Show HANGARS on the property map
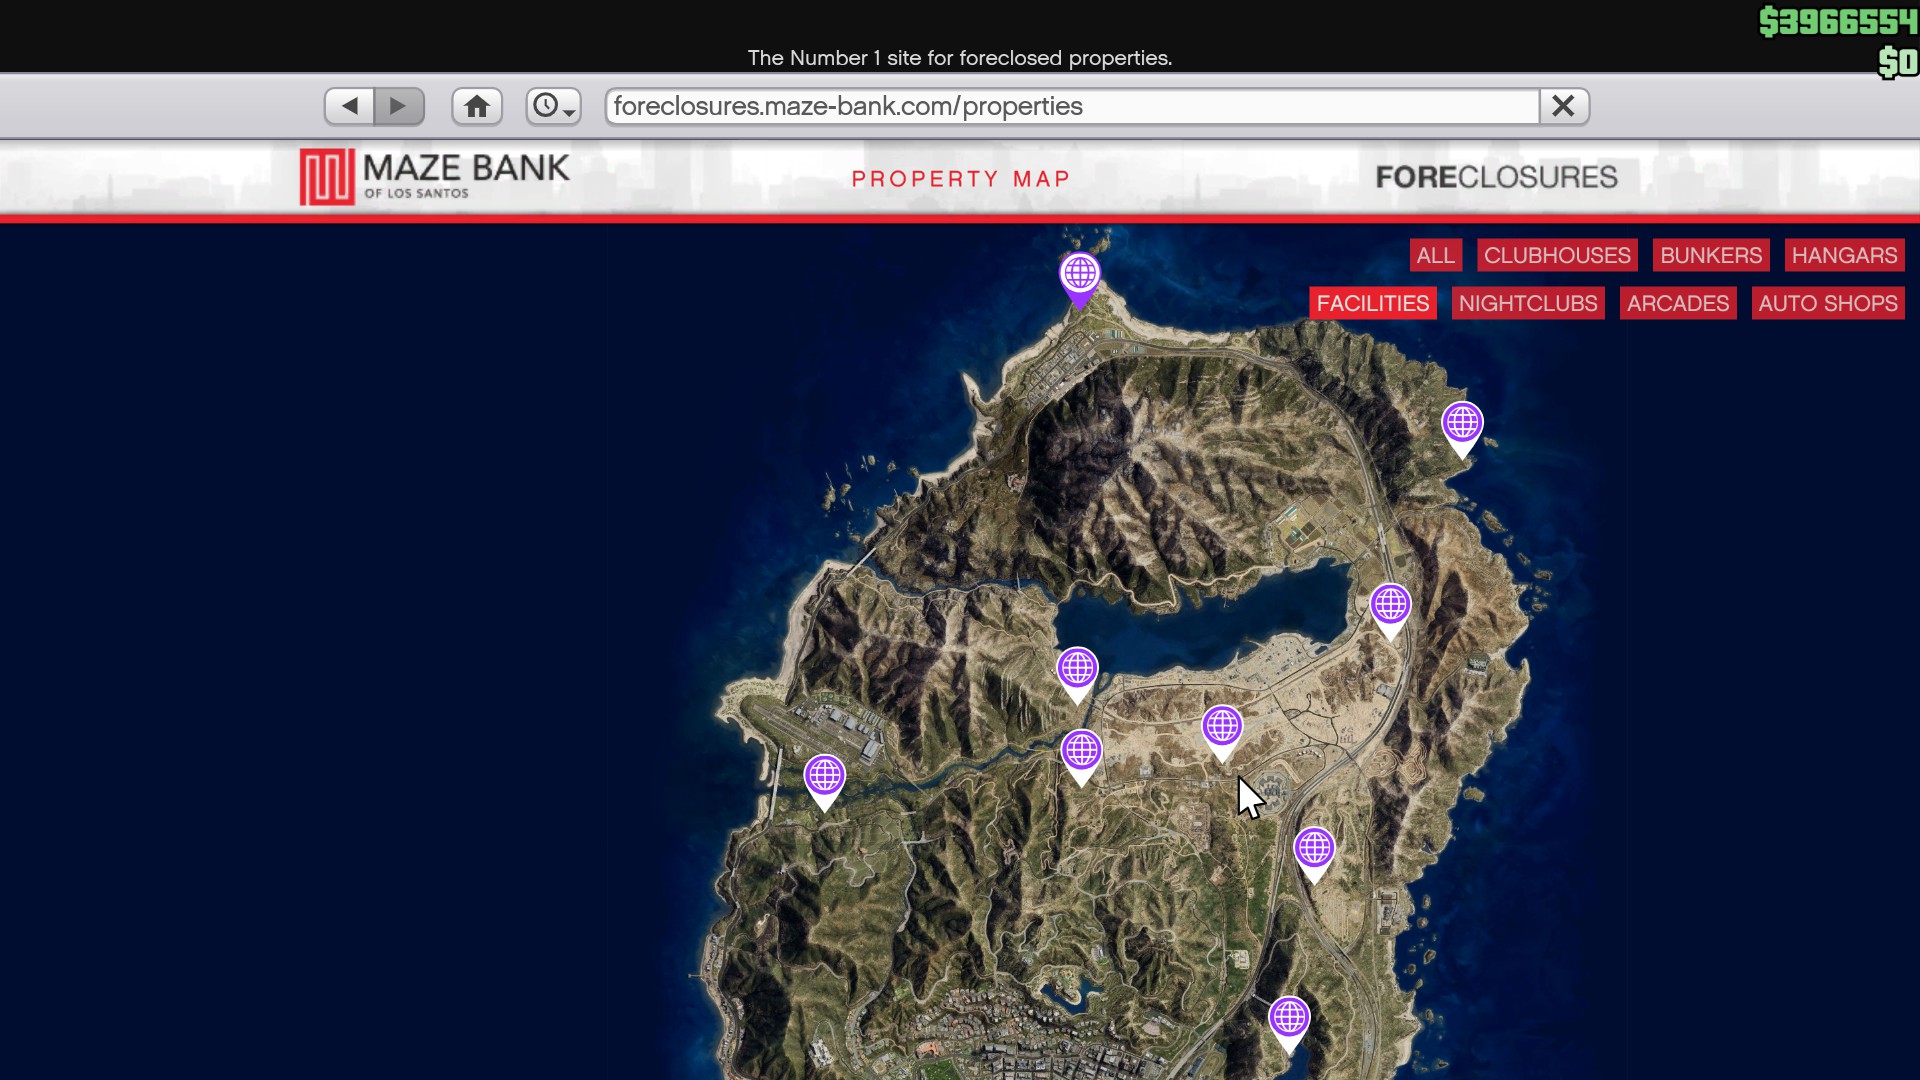The height and width of the screenshot is (1080, 1920). [1844, 255]
